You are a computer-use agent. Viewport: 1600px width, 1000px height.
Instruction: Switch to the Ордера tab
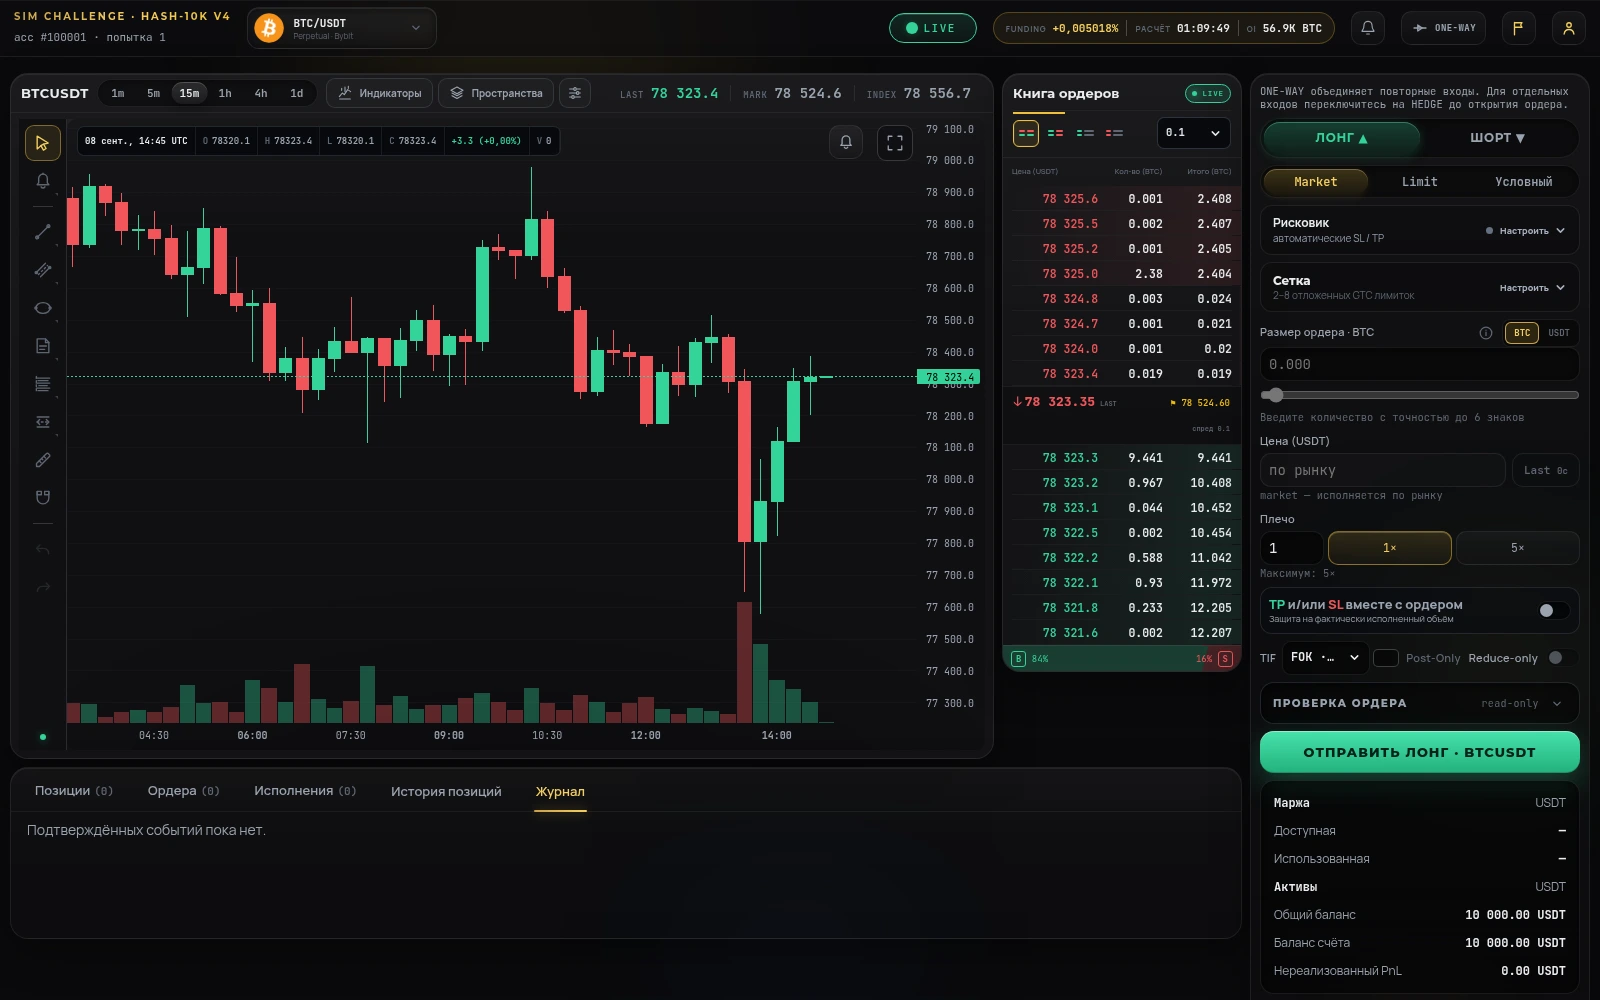183,791
